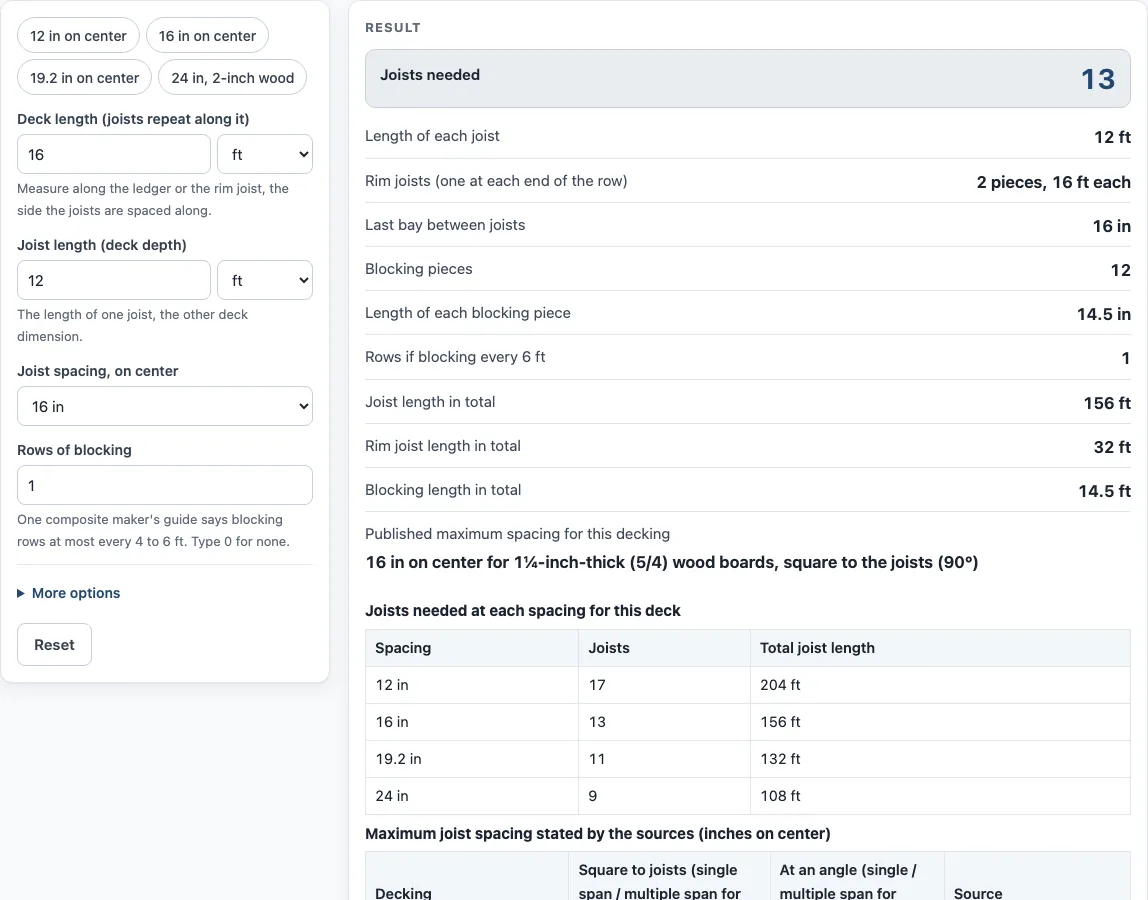Select the Blocking pieces value 12
The height and width of the screenshot is (900, 1148).
coord(1121,270)
